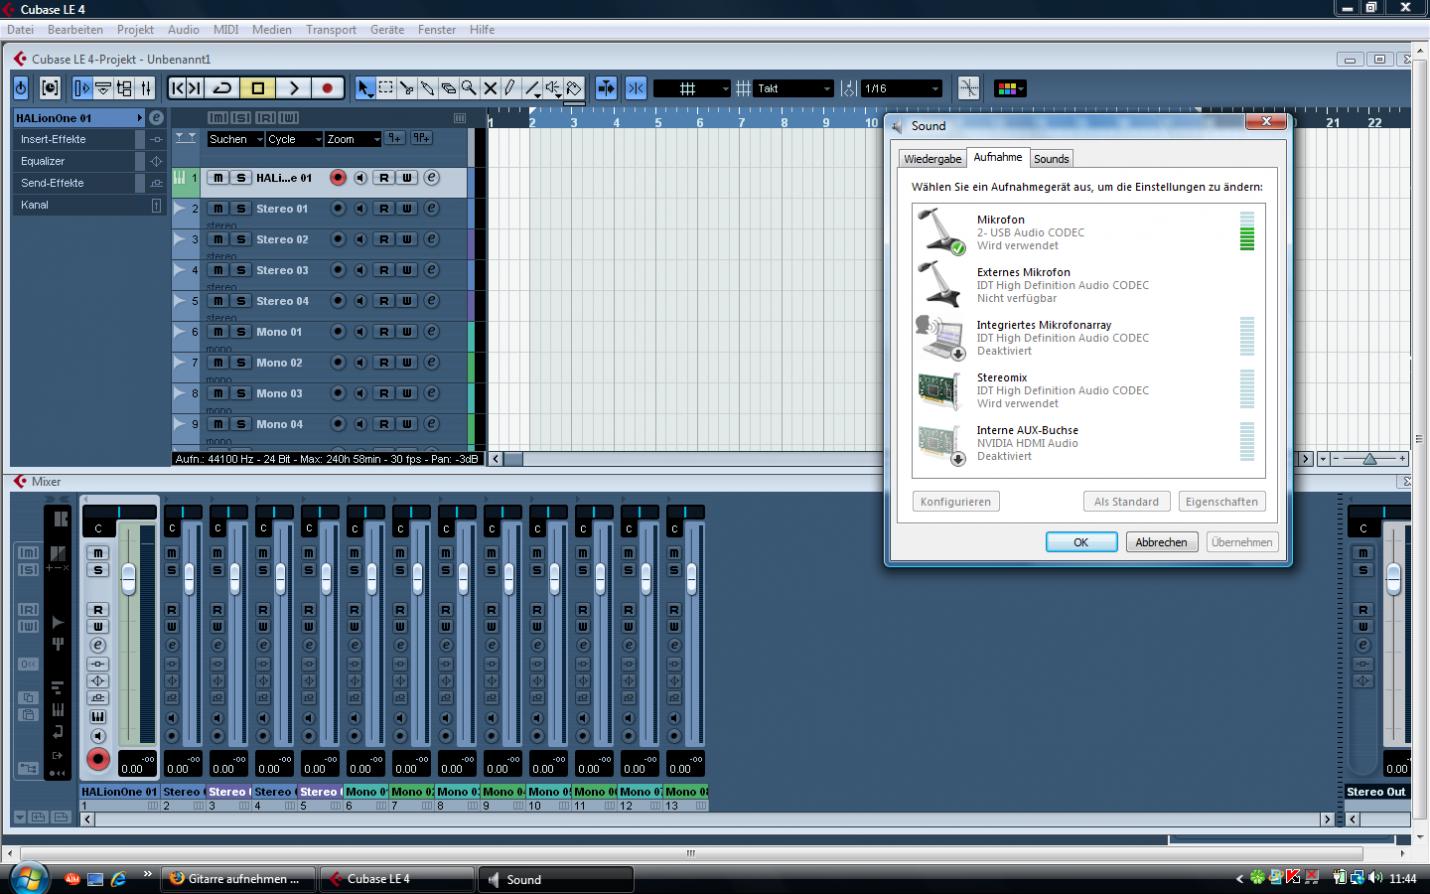Select the Mute X tool
The image size is (1430, 894).
(x=490, y=88)
